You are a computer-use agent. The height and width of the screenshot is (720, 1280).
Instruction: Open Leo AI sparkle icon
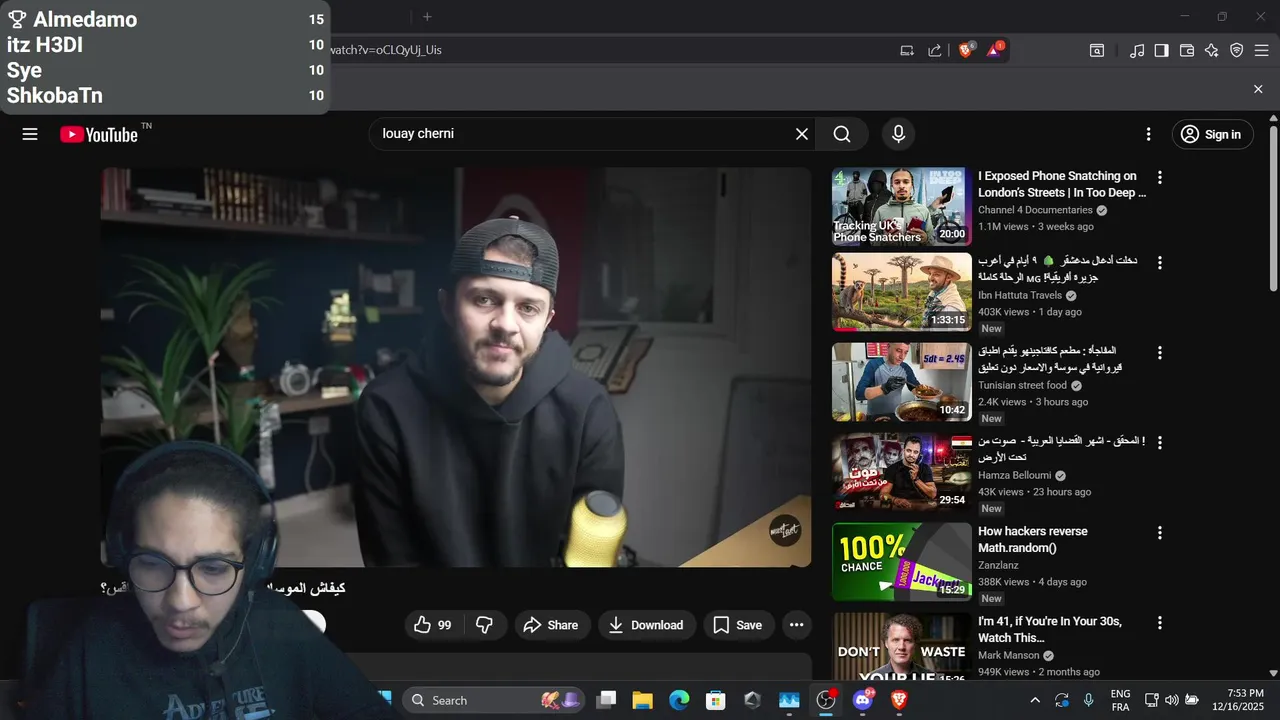(1212, 50)
